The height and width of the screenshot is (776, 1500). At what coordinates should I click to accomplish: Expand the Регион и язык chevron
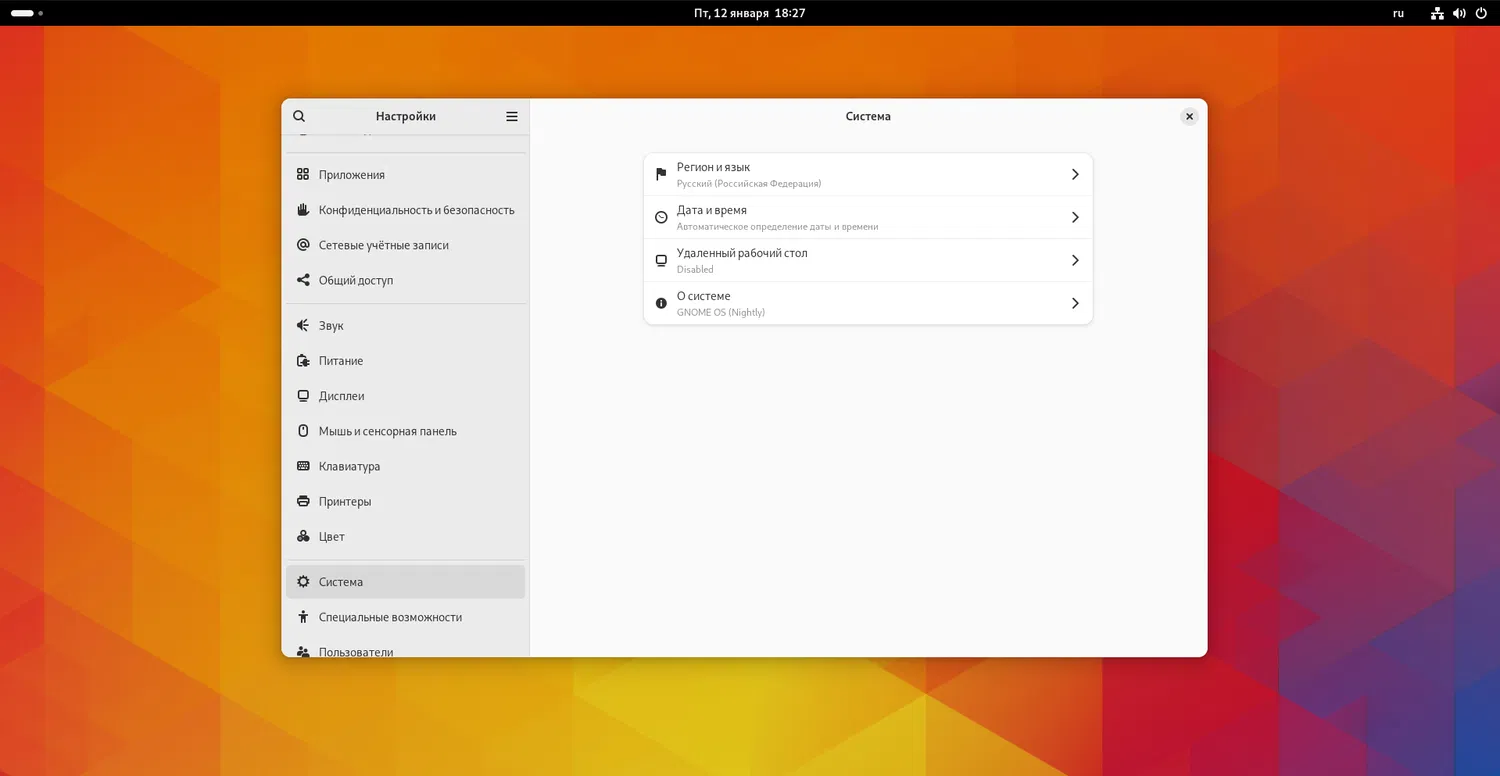click(1075, 174)
